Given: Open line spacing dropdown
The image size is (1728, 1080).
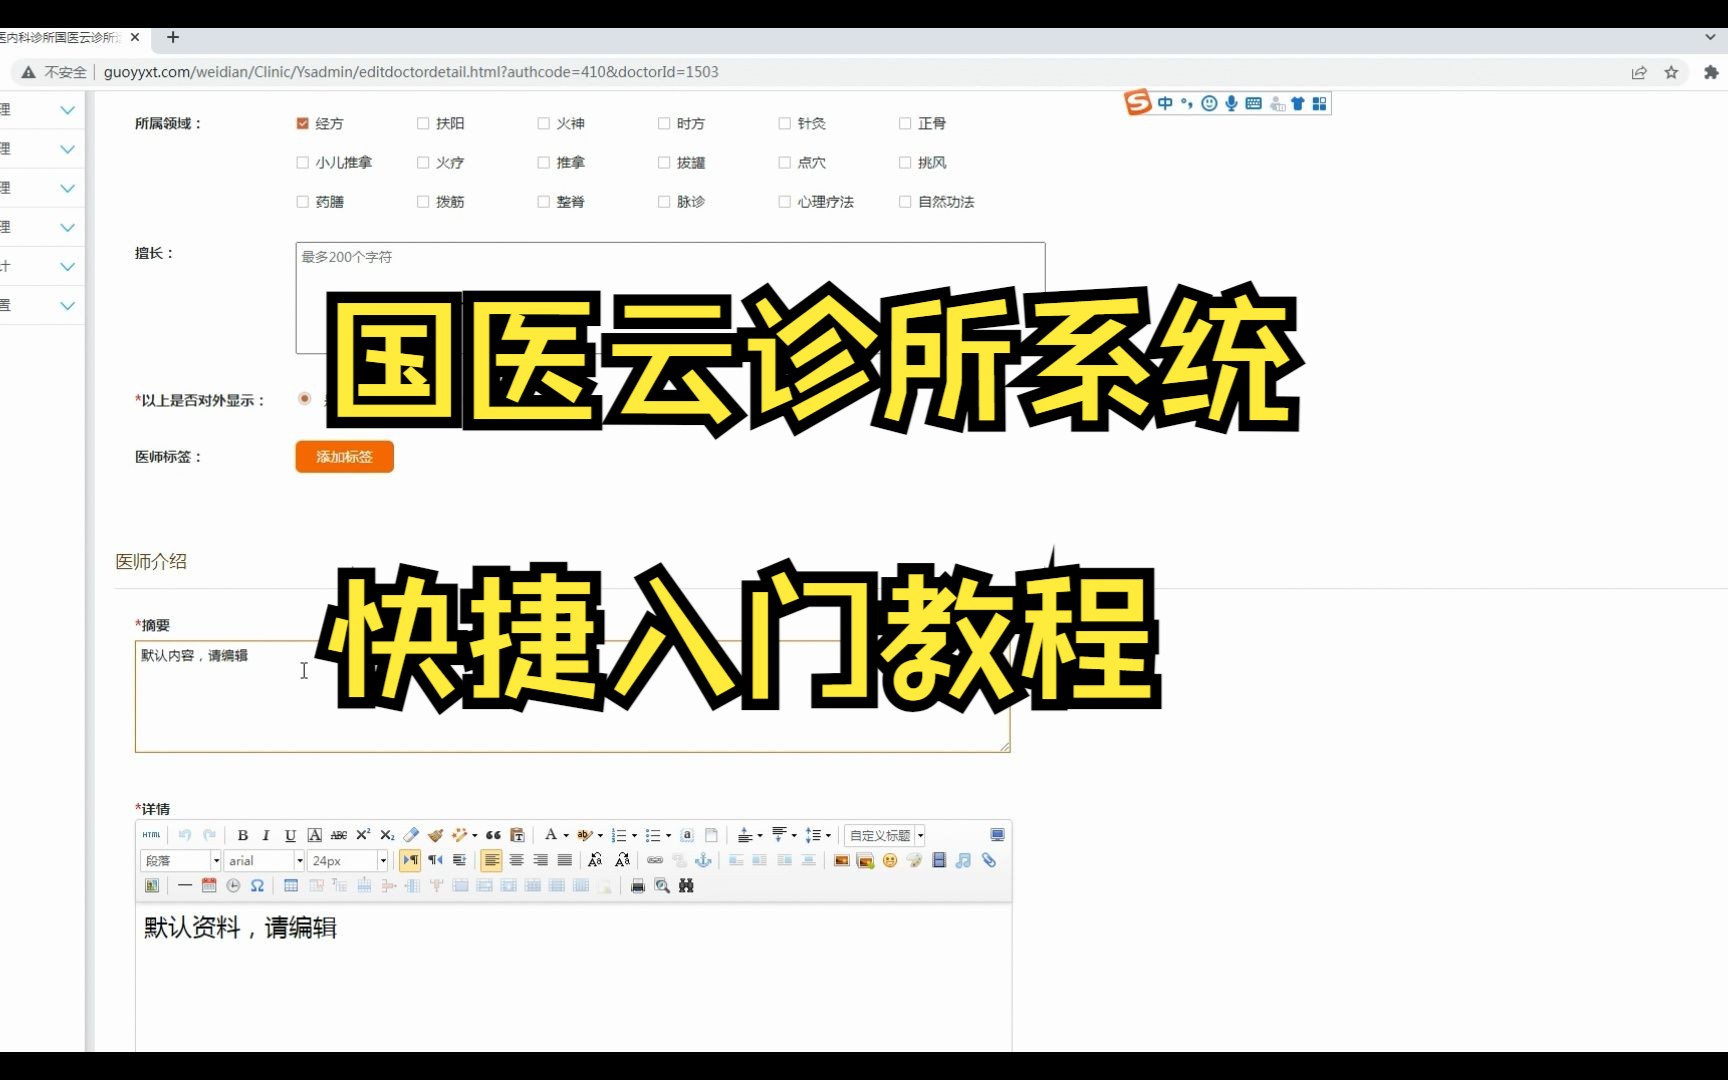Looking at the screenshot, I should tap(828, 835).
